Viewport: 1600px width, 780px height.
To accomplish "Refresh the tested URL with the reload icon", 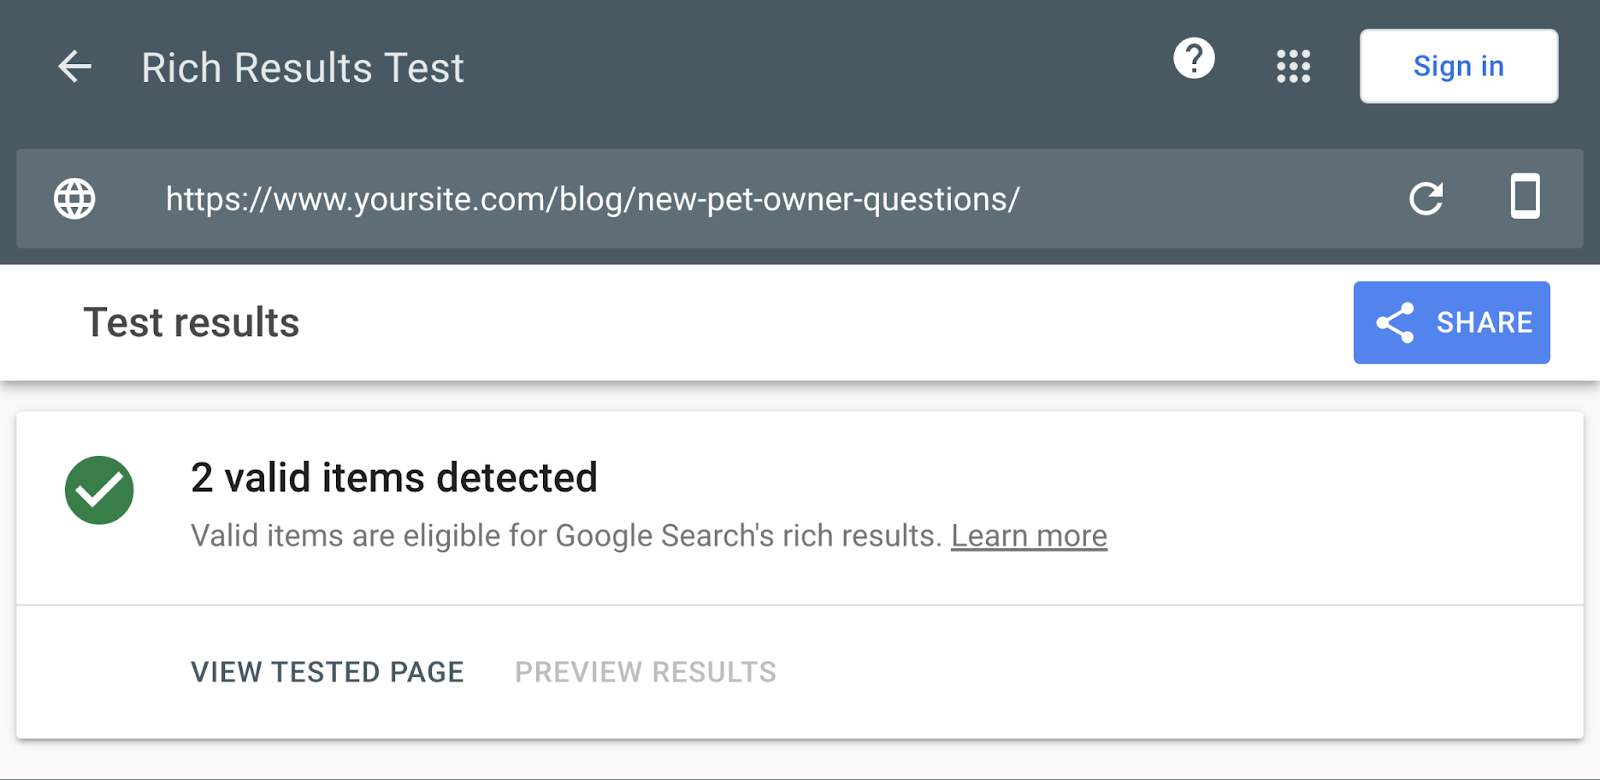I will tap(1427, 199).
